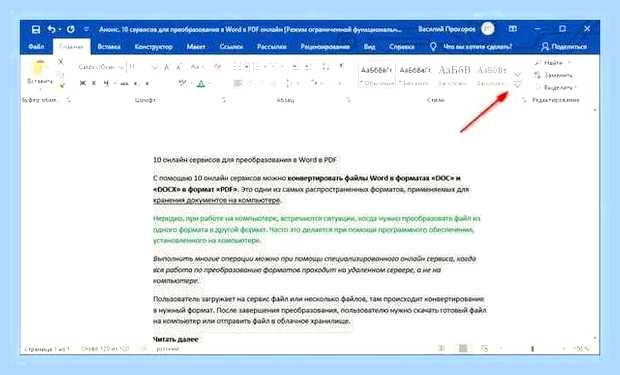The image size is (620, 375).
Task: Switch to the Макет tab
Action: pyautogui.click(x=196, y=47)
